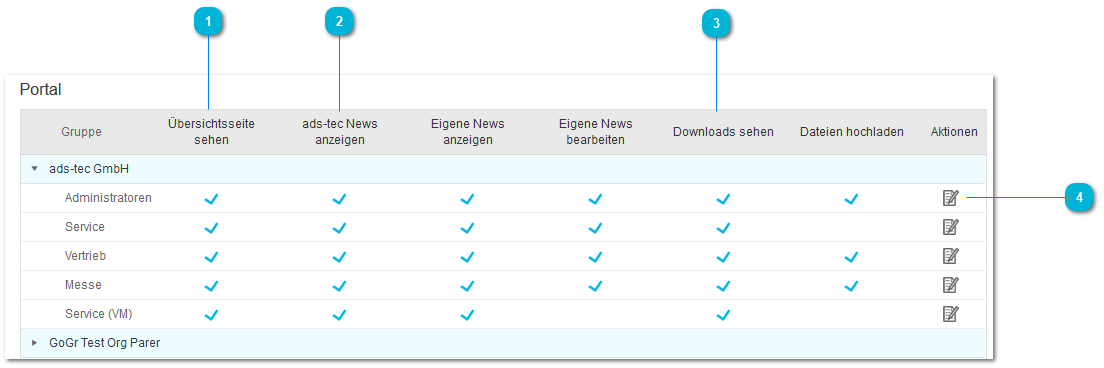Toggle Eigene News bearbeiten check for Vertrieb
The image size is (1104, 368).
tap(596, 257)
